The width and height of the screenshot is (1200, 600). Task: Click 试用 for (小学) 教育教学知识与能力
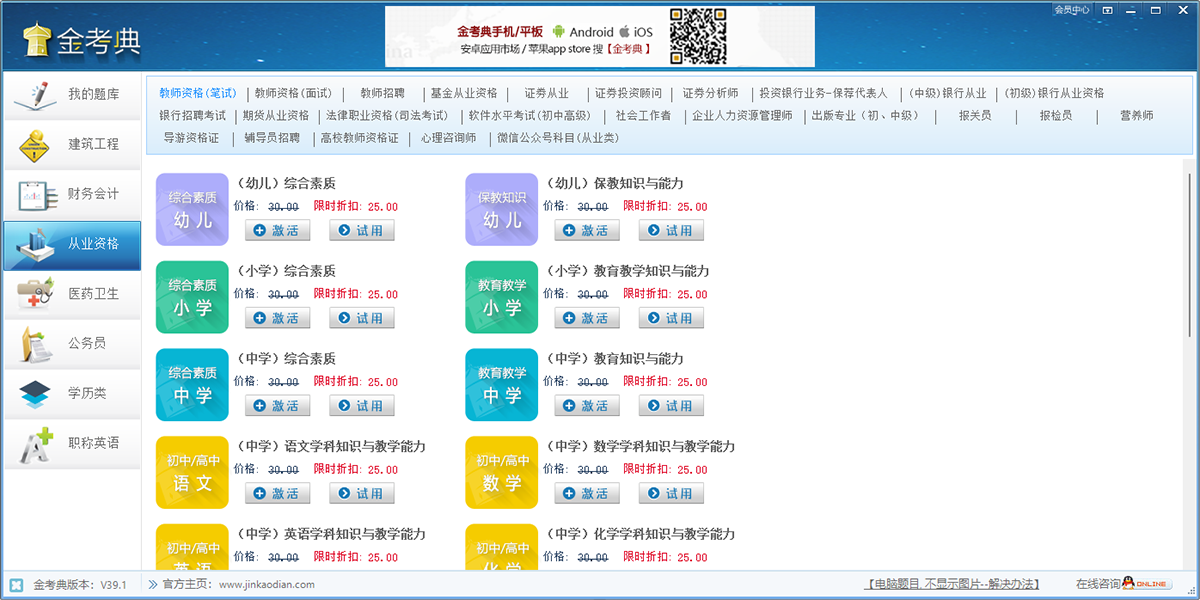coord(671,318)
